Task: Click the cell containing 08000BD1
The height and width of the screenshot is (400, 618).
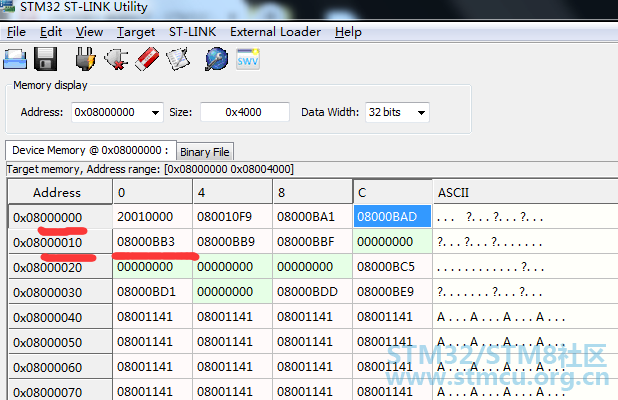Action: [x=153, y=292]
